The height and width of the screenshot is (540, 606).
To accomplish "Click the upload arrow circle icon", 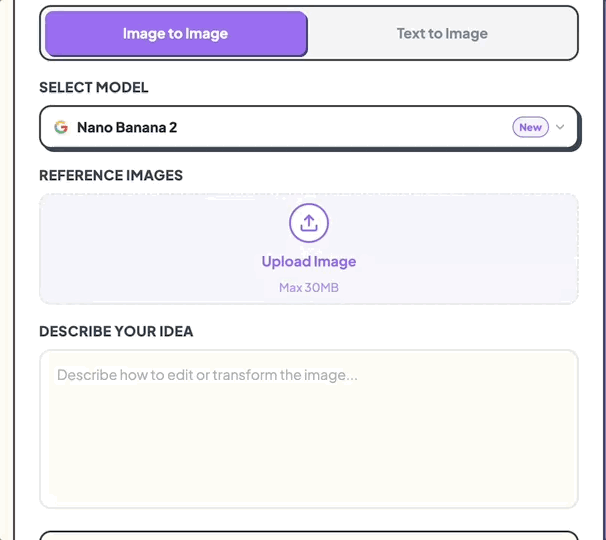I will [x=309, y=223].
